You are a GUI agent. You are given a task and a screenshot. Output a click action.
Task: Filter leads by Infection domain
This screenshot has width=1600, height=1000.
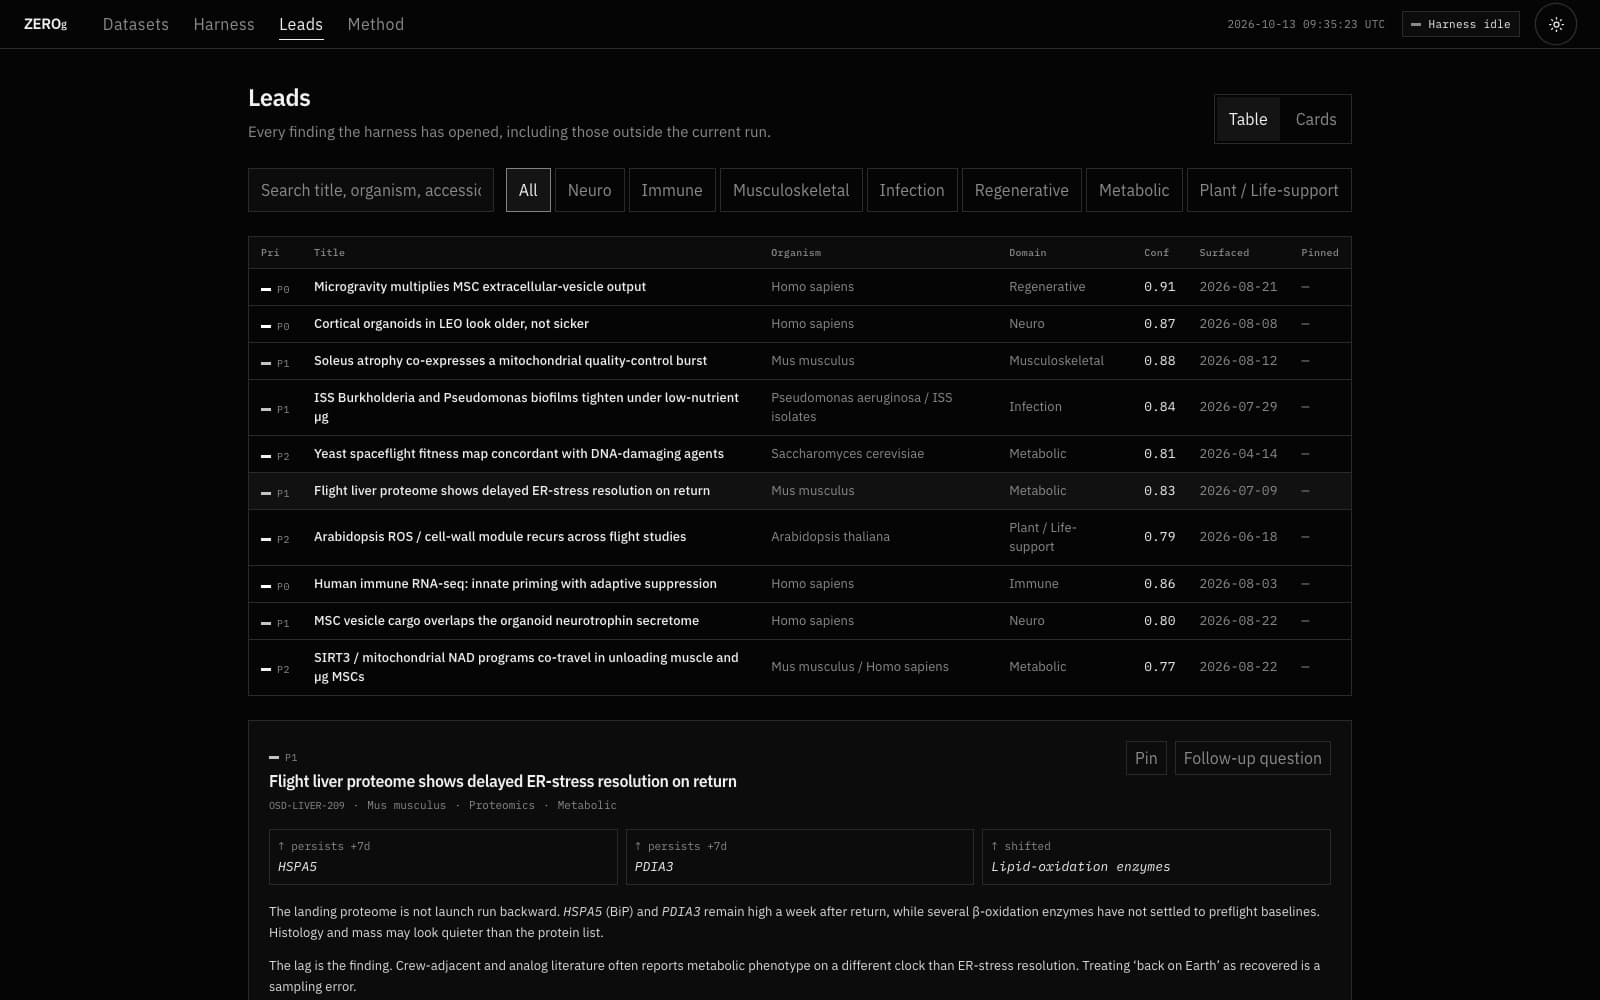[912, 190]
